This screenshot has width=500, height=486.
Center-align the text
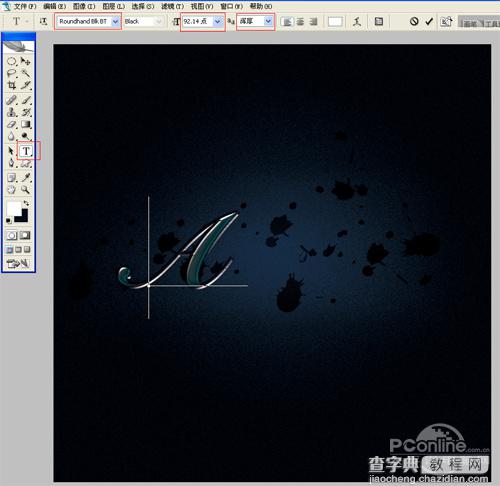pos(300,22)
